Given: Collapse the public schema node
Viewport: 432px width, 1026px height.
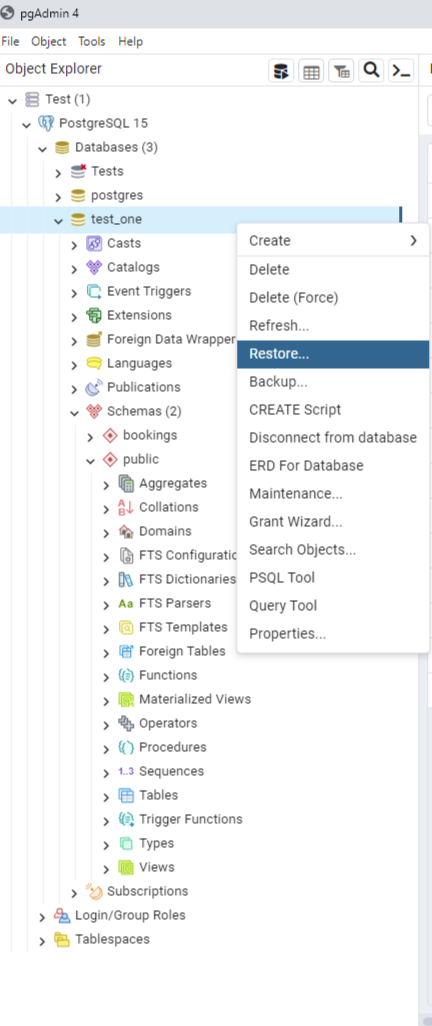Looking at the screenshot, I should pyautogui.click(x=90, y=461).
